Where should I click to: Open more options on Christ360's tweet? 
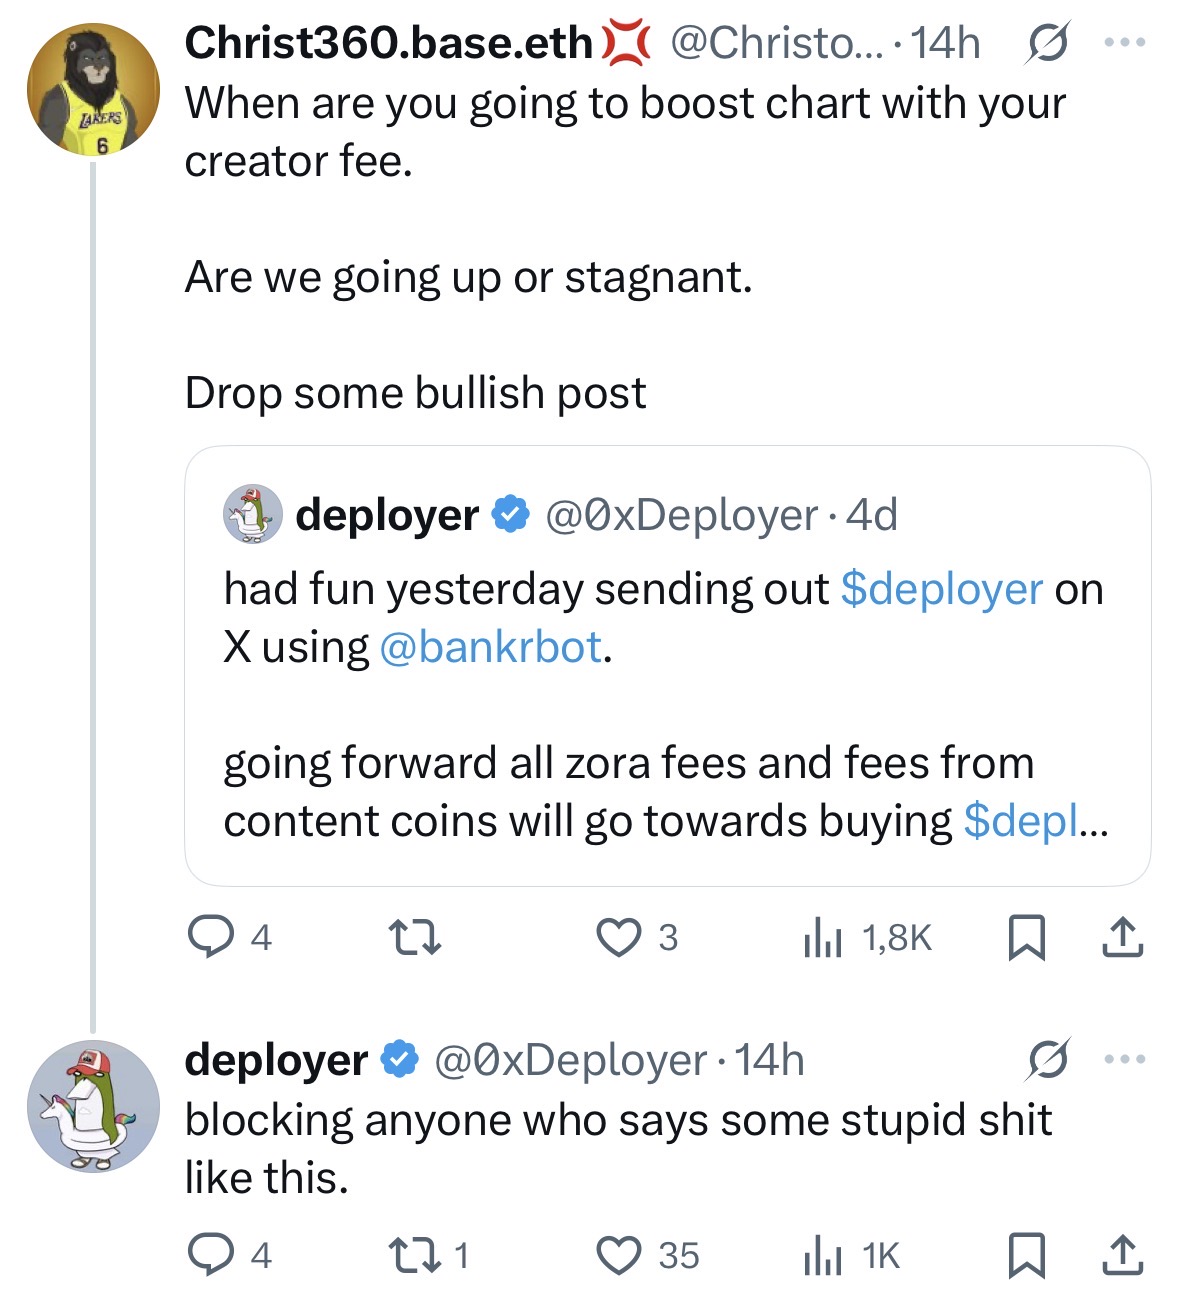click(1124, 43)
